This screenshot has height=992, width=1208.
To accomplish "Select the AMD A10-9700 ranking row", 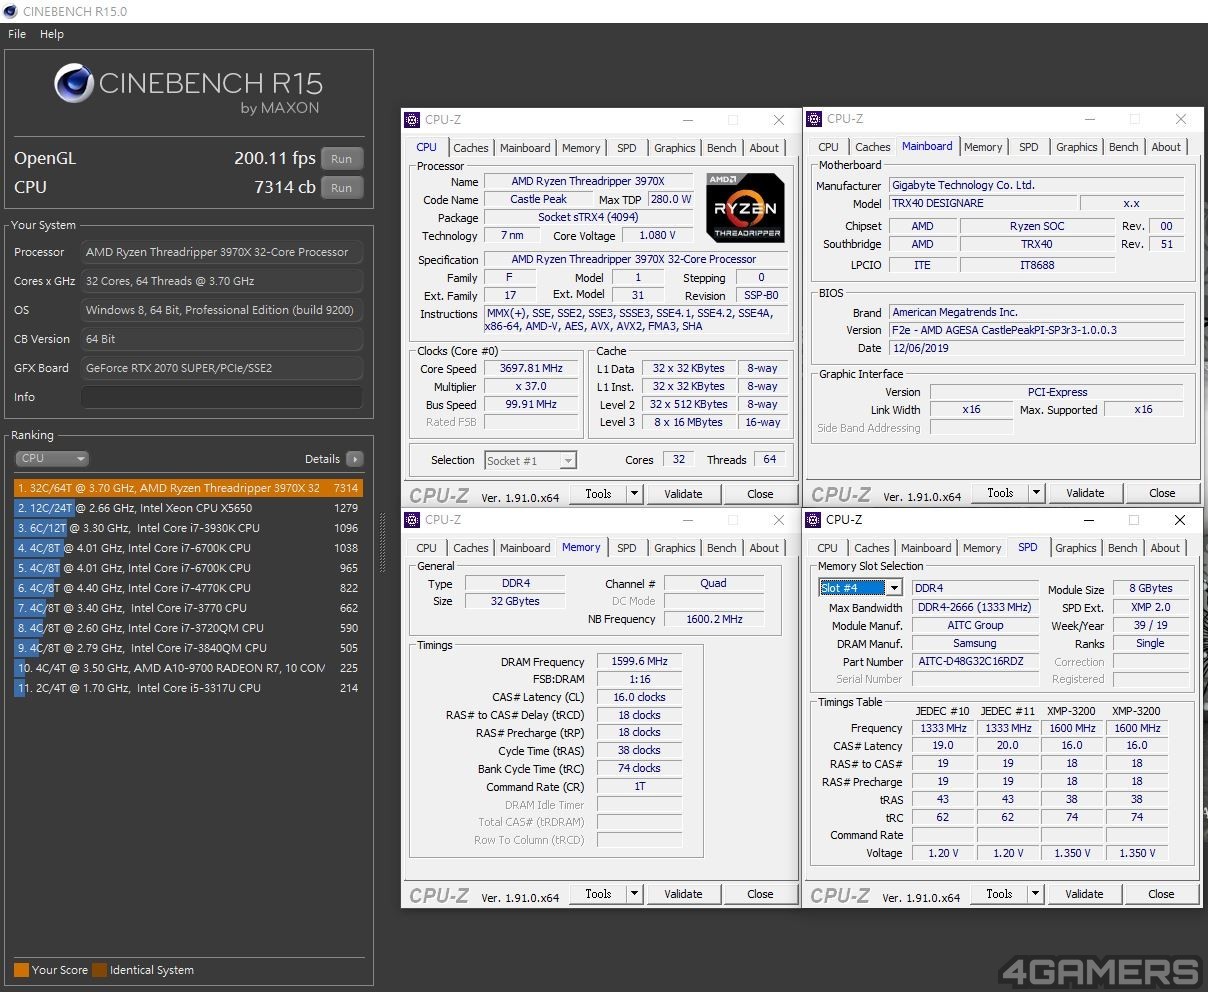I will [x=188, y=668].
